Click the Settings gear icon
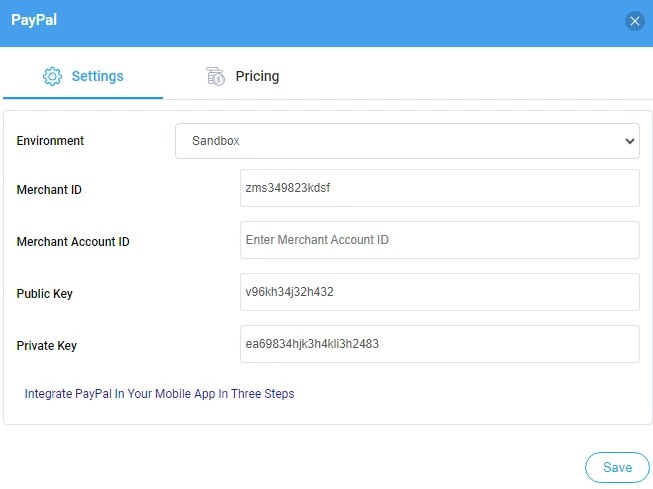Viewport: 653px width, 489px height. [x=52, y=76]
